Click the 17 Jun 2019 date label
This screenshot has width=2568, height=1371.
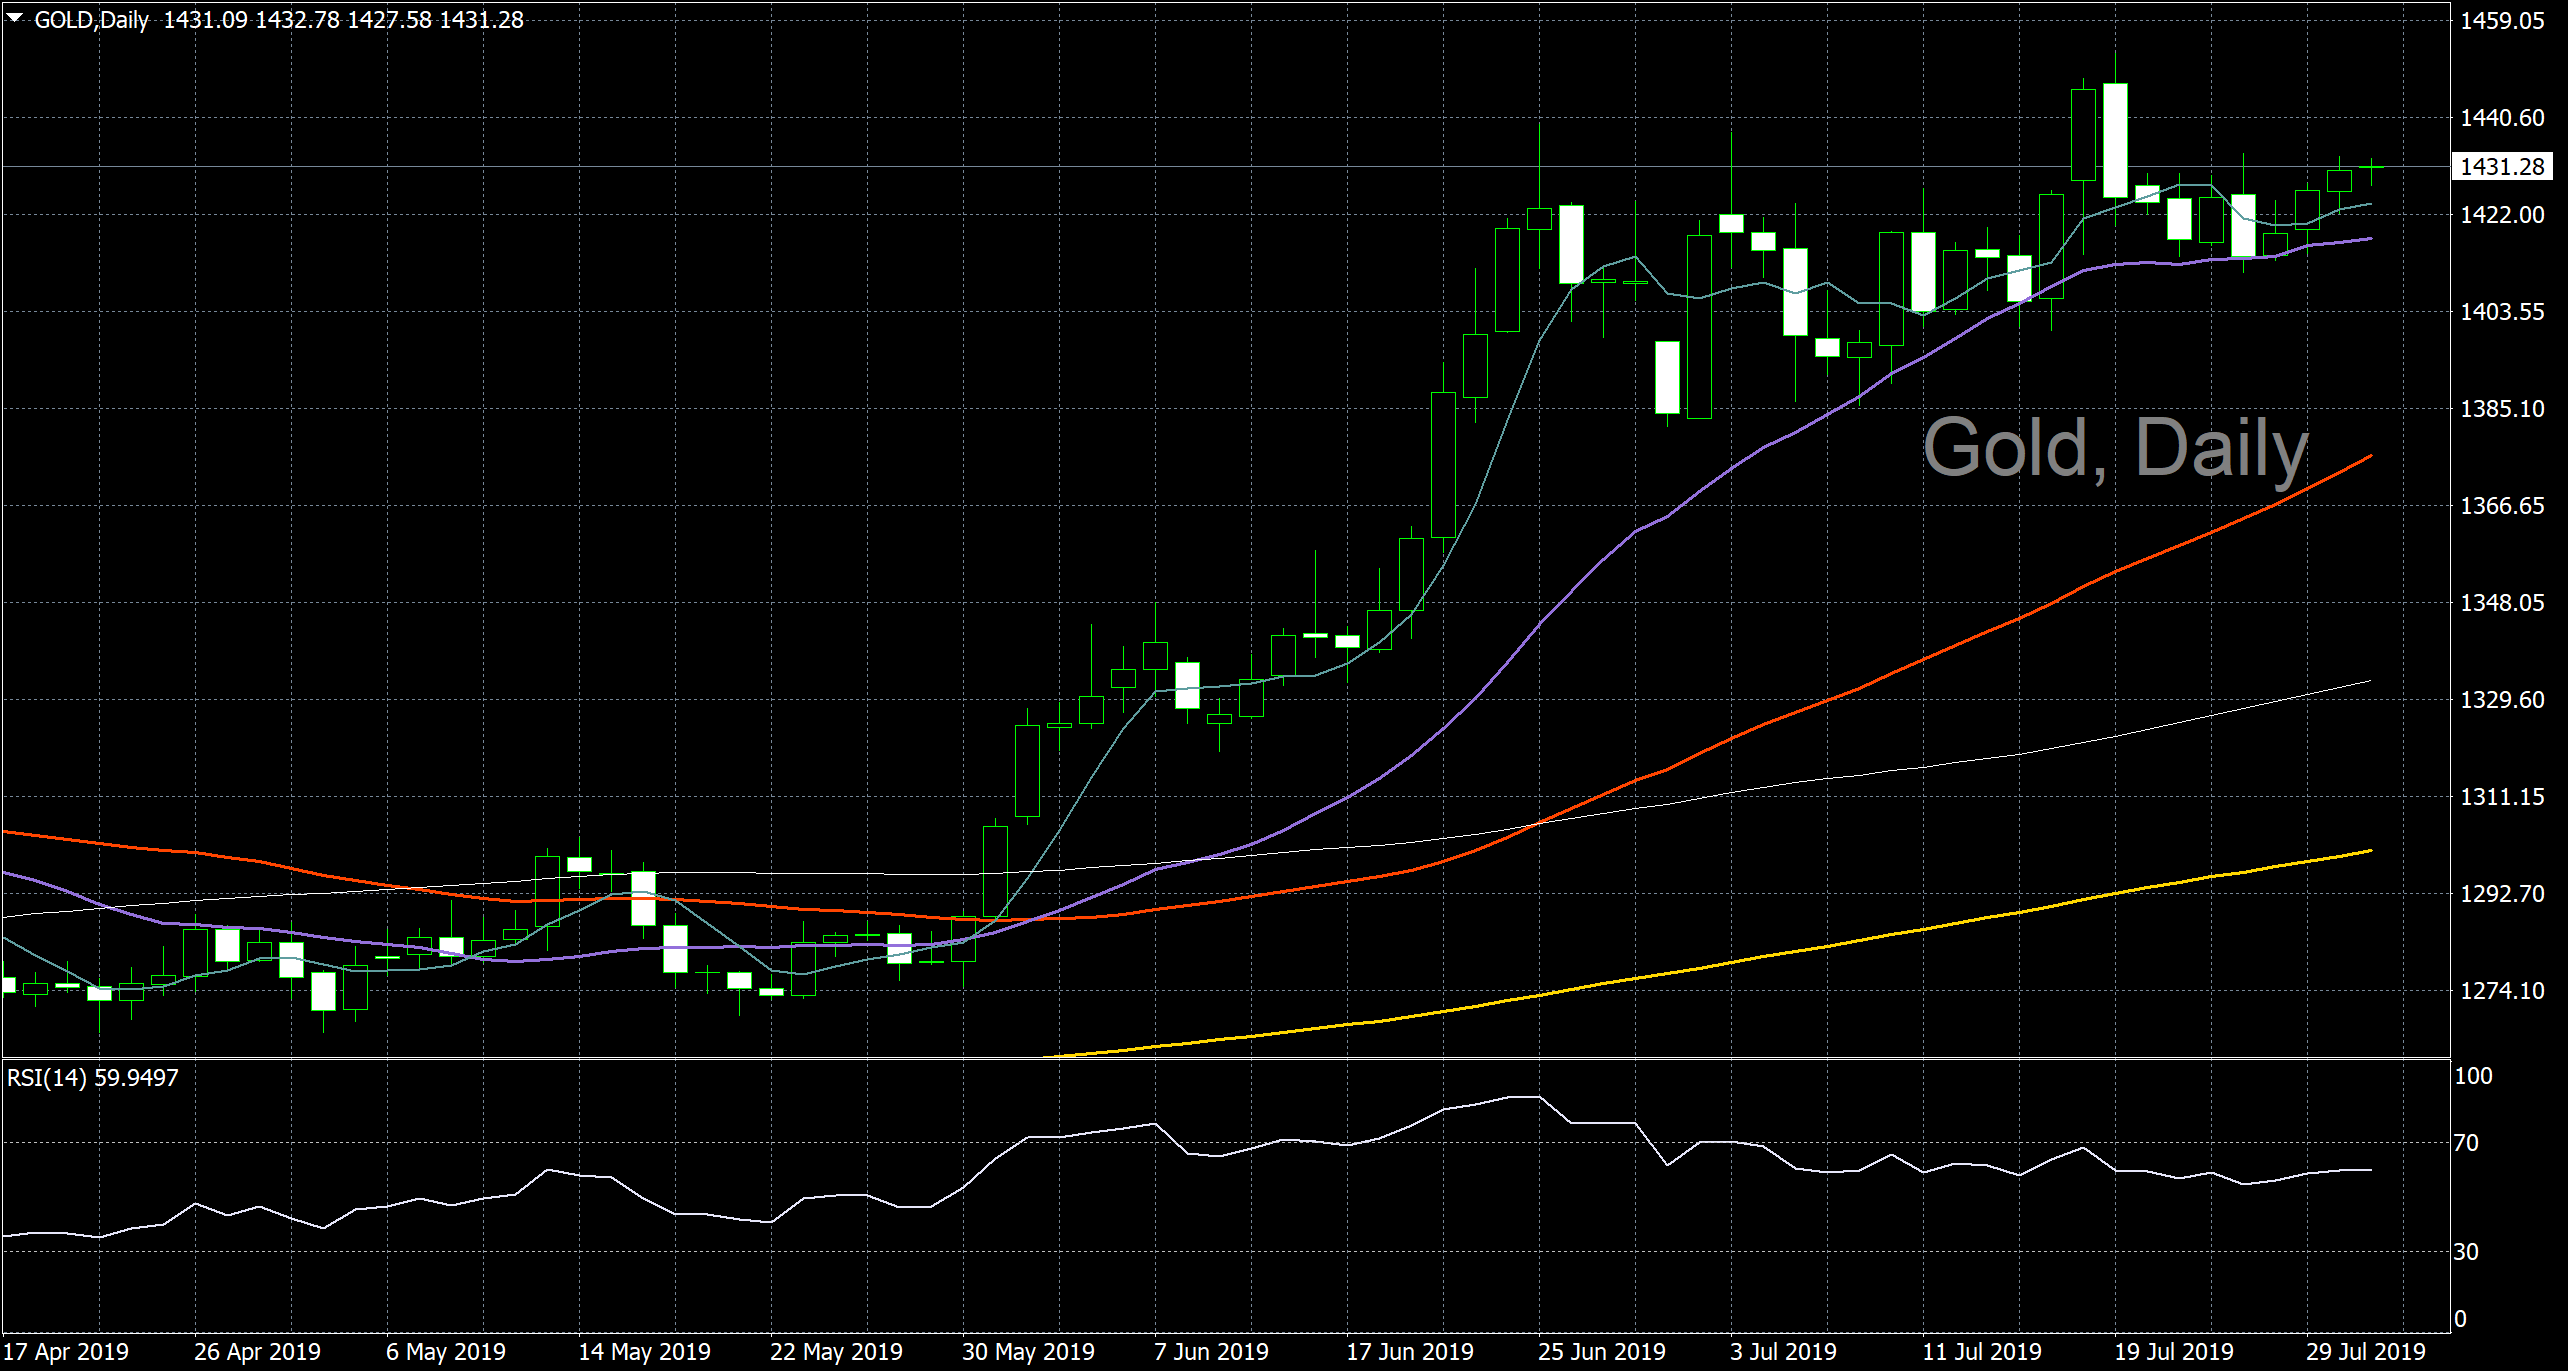[1410, 1352]
